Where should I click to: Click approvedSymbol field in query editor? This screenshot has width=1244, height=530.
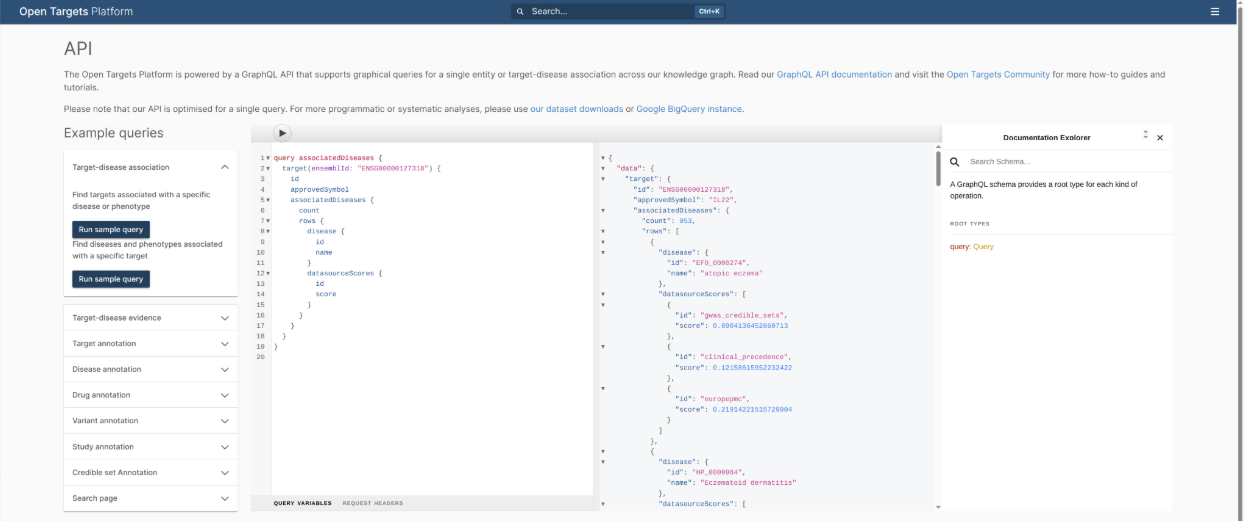[x=319, y=189]
